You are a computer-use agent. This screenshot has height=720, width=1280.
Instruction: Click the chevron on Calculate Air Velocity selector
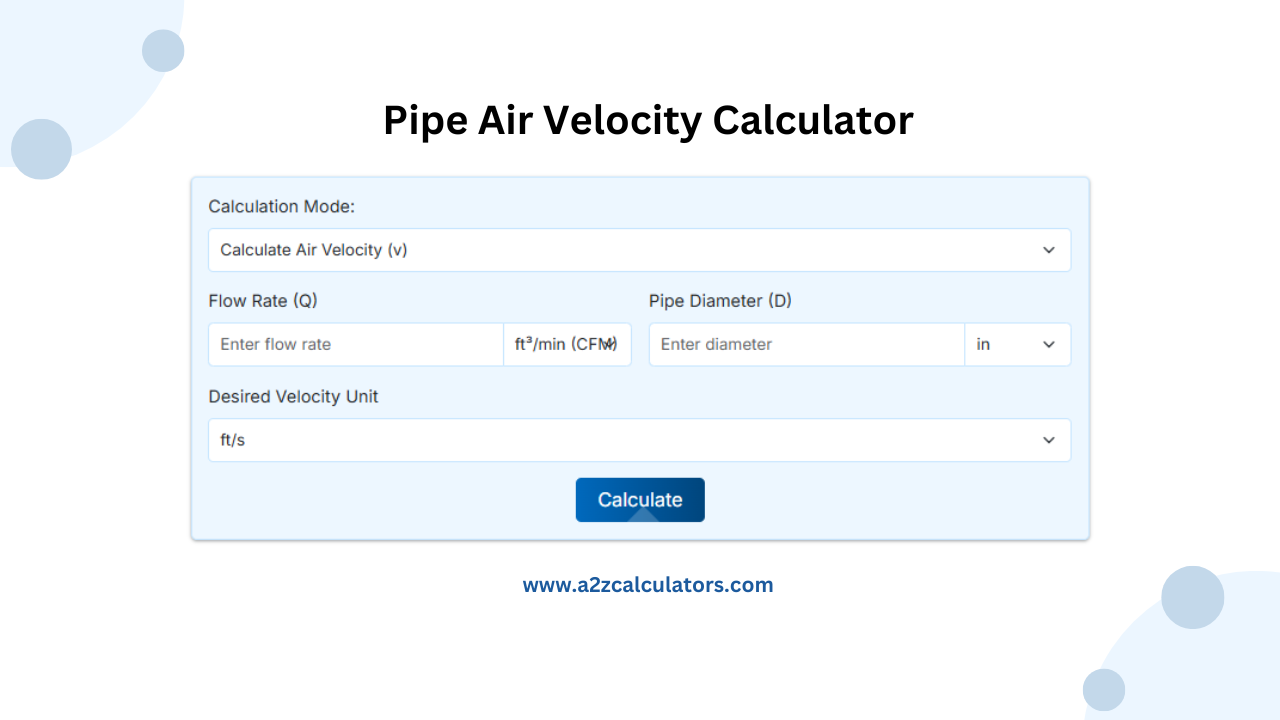point(1049,249)
